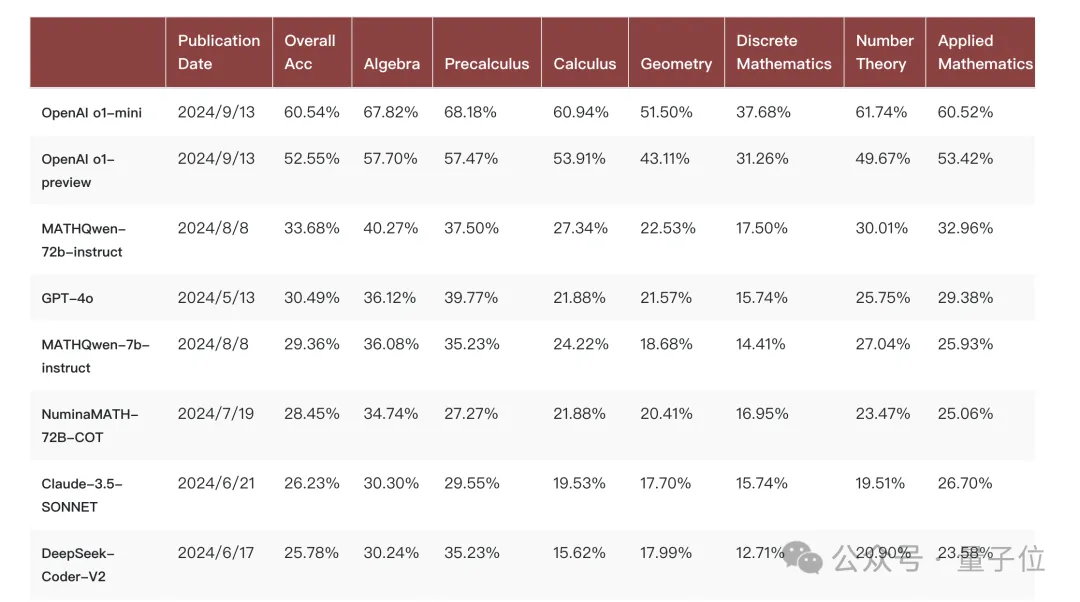1080x602 pixels.
Task: Click the WeChat logo icon in watermark
Action: pos(803,557)
